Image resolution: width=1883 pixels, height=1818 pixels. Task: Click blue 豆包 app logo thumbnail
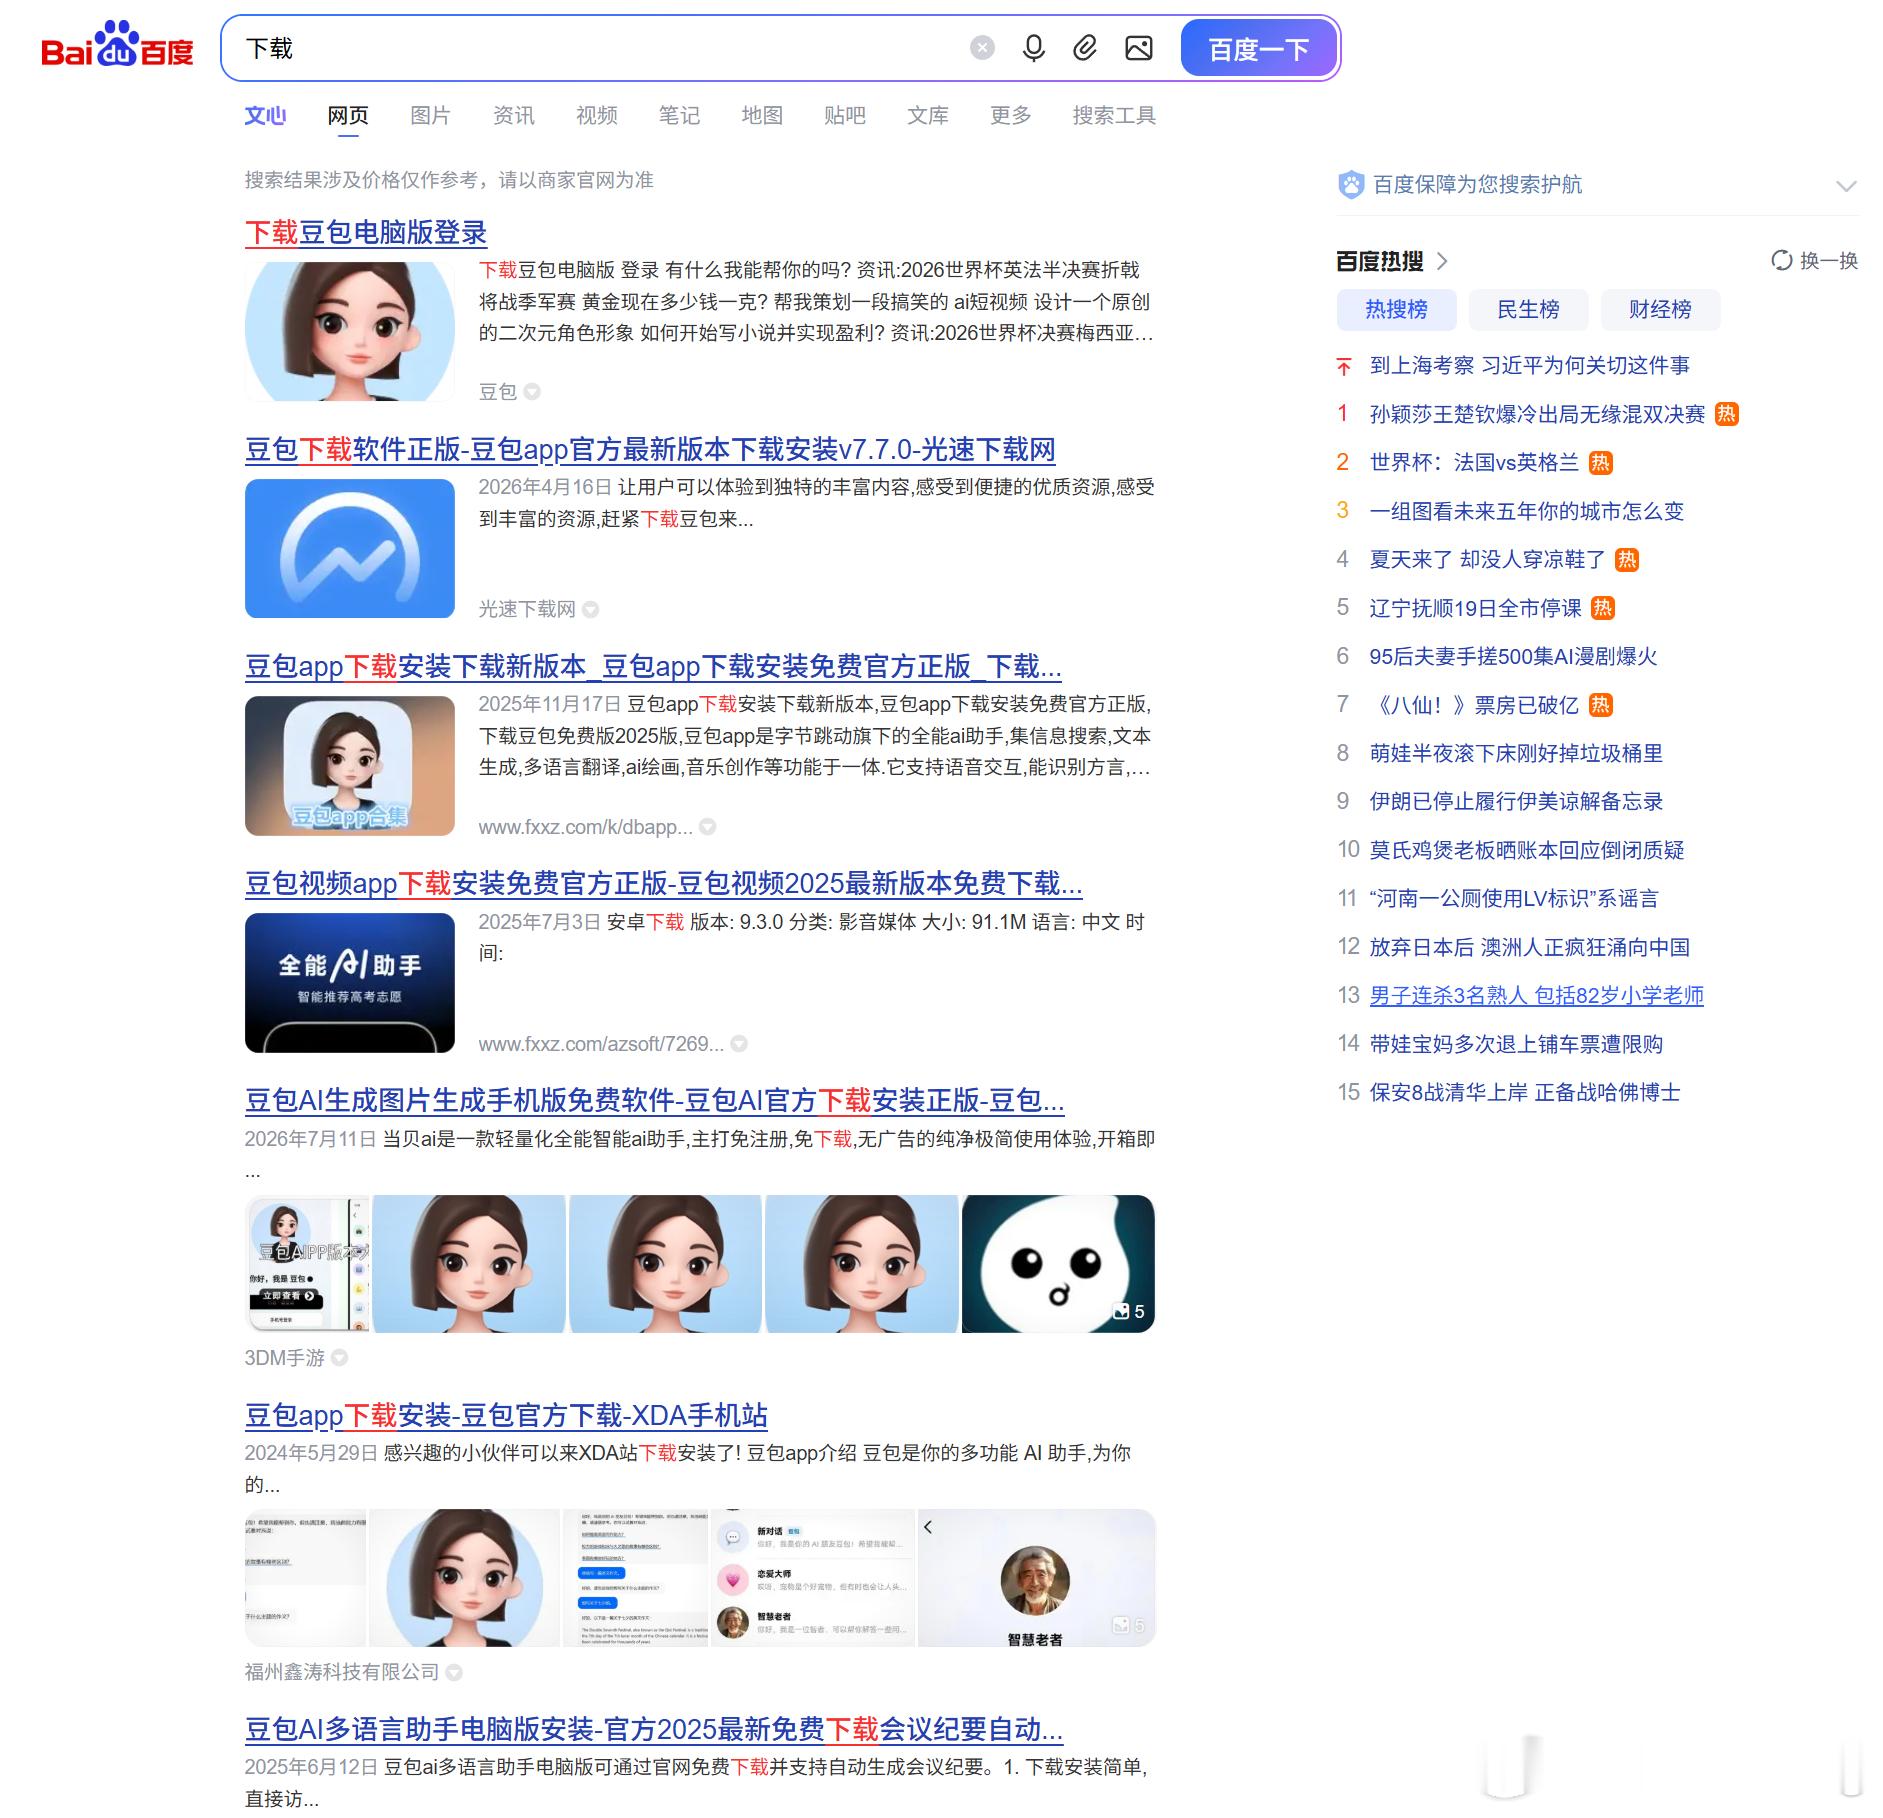350,549
